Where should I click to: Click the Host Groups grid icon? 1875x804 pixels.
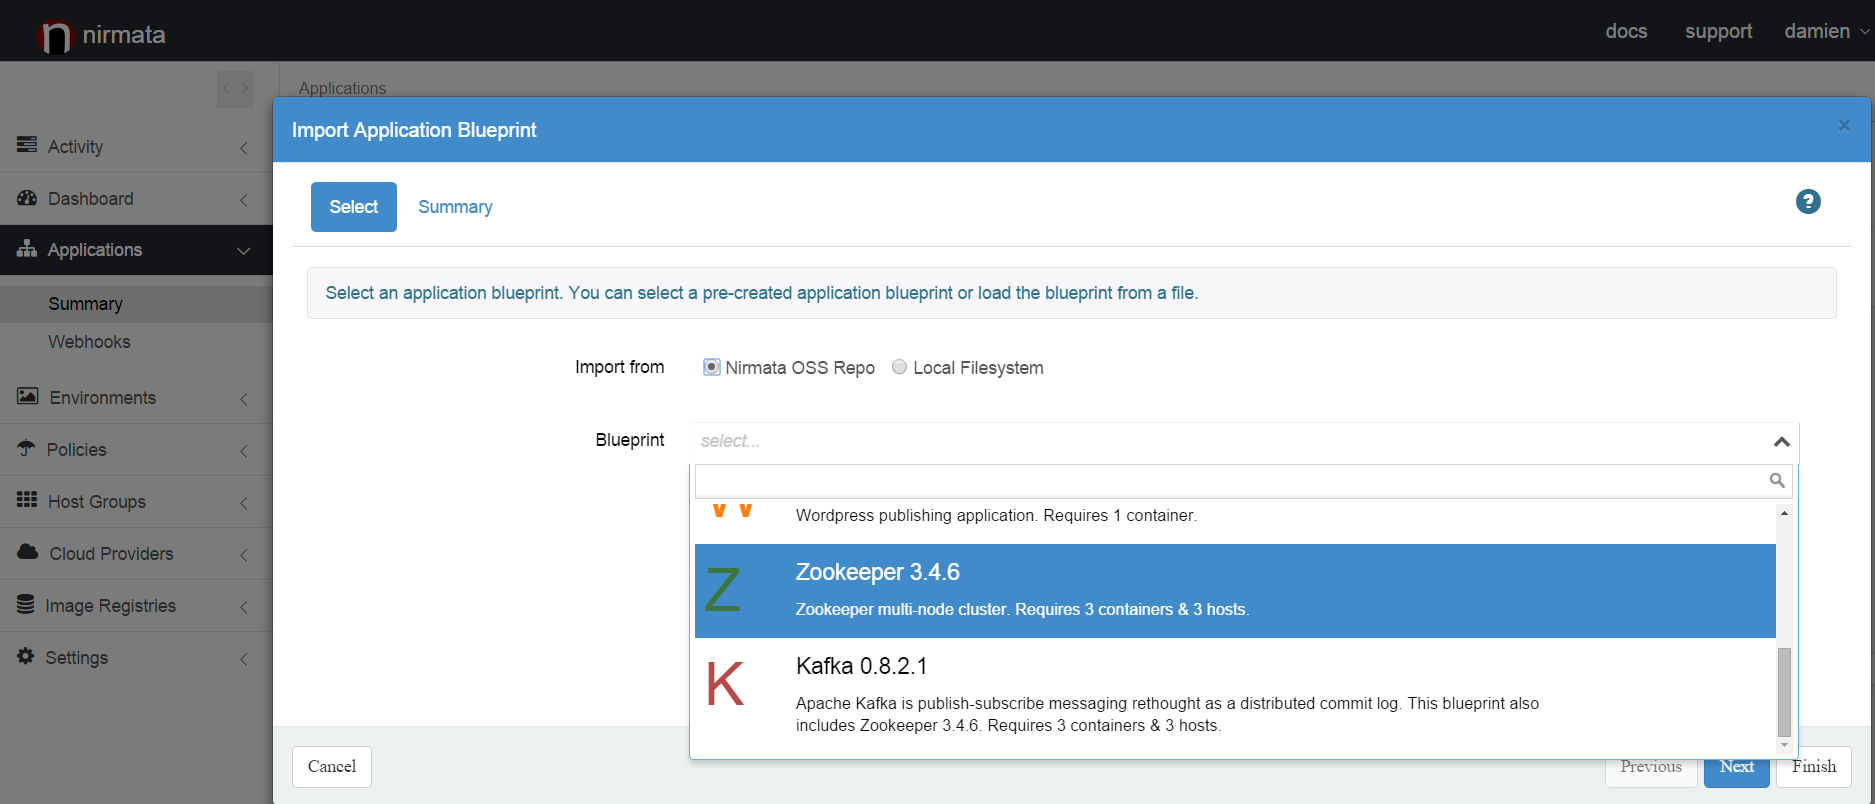[x=27, y=500]
